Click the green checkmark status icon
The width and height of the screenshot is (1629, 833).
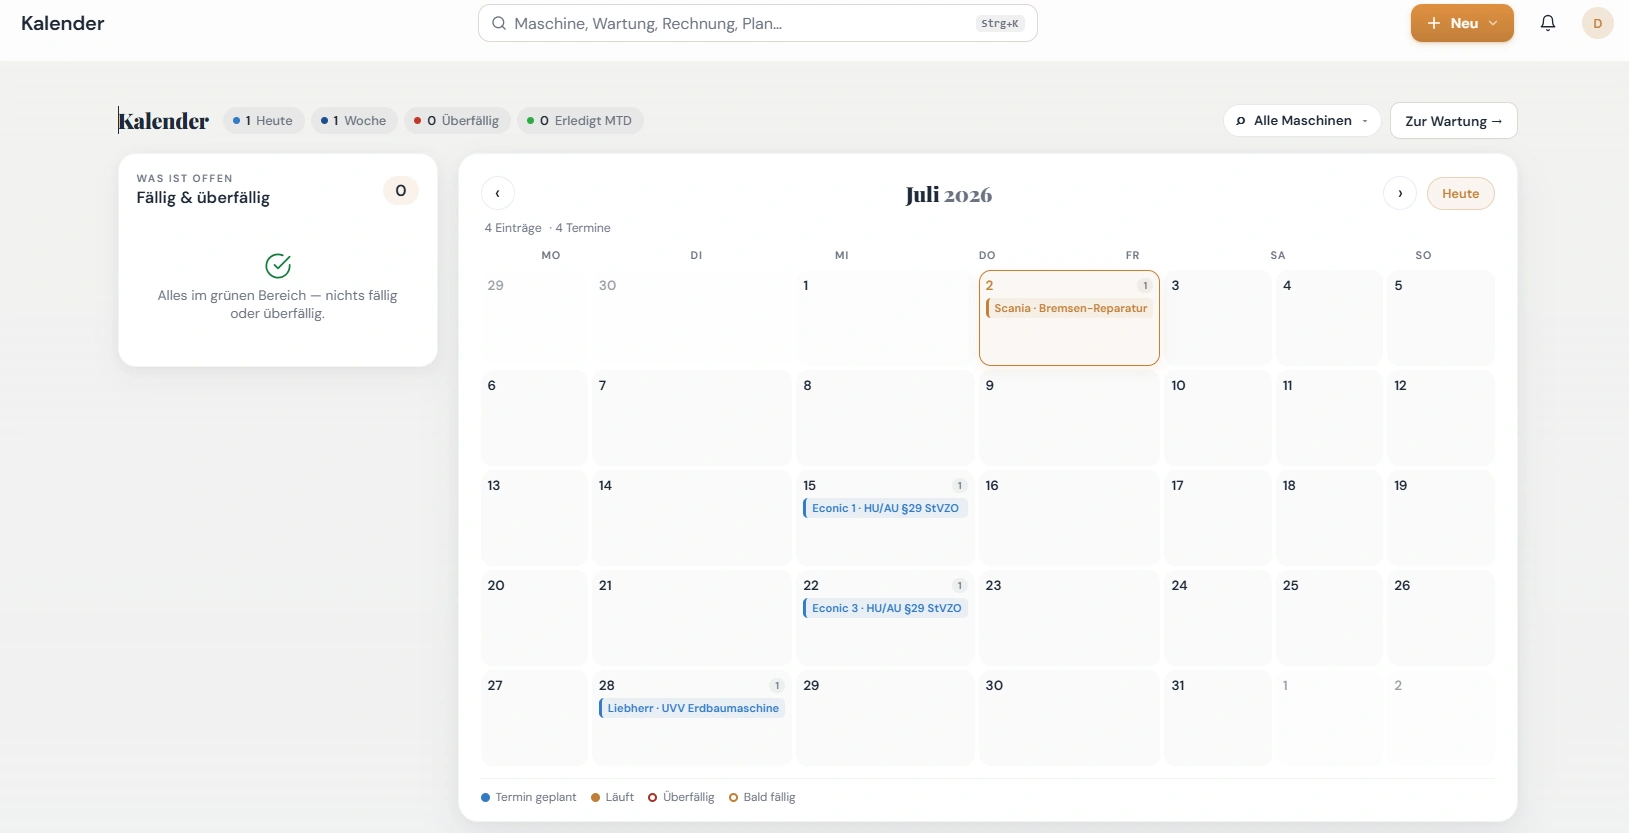(278, 265)
